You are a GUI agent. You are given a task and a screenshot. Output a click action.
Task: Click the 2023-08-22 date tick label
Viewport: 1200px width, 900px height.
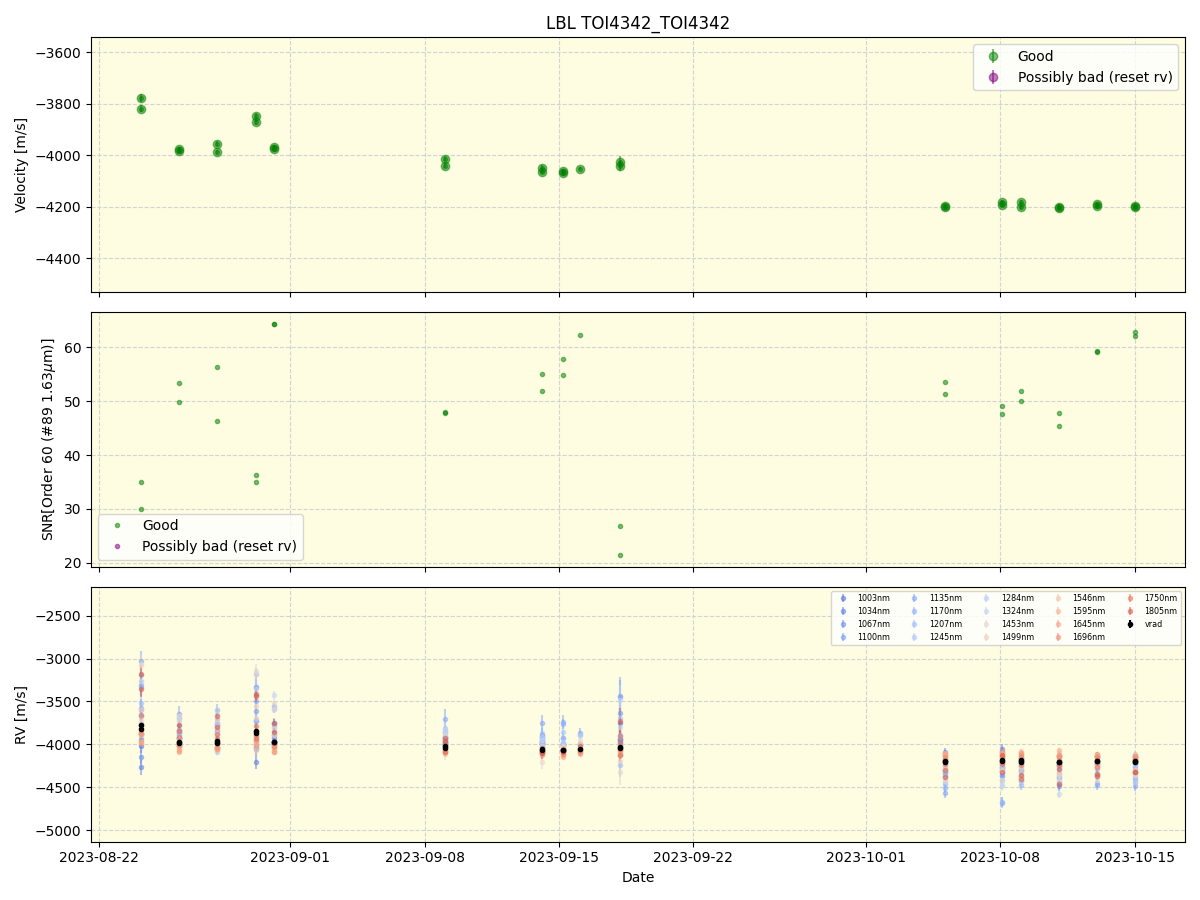coord(99,857)
